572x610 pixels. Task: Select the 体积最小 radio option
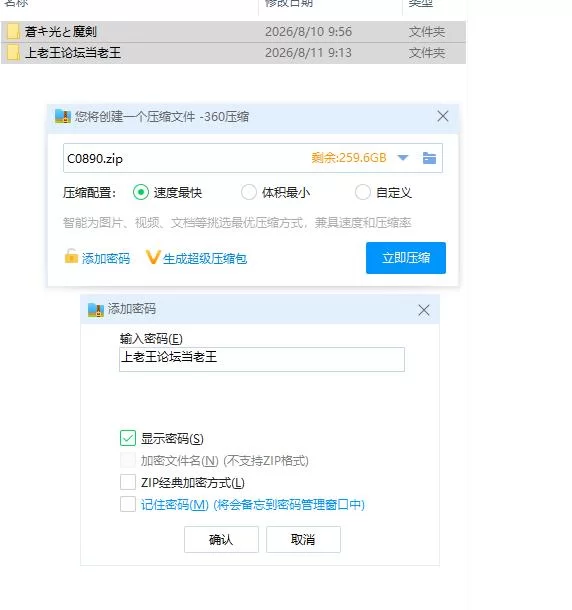[249, 192]
